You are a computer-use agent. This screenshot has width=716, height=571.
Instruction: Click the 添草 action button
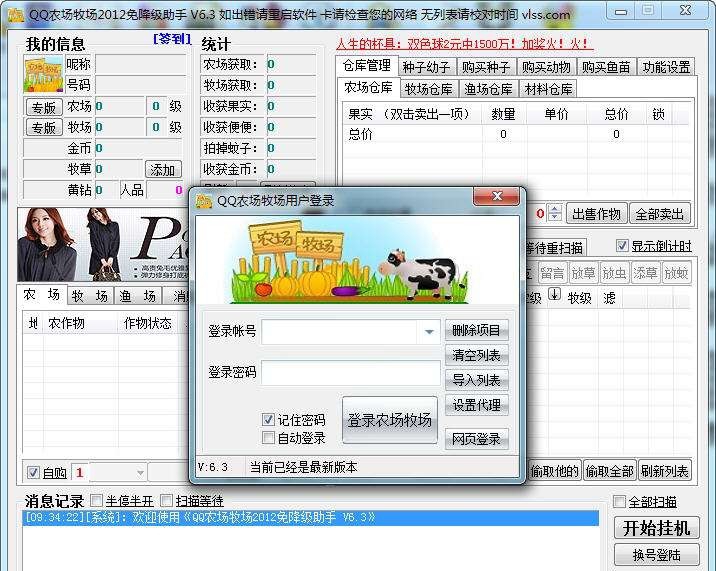coord(645,273)
